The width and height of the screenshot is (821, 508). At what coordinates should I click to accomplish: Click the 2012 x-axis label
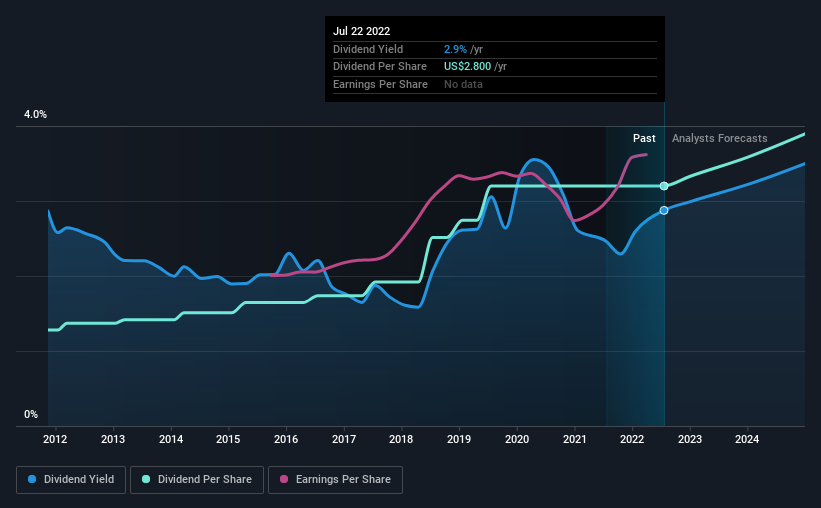point(55,439)
